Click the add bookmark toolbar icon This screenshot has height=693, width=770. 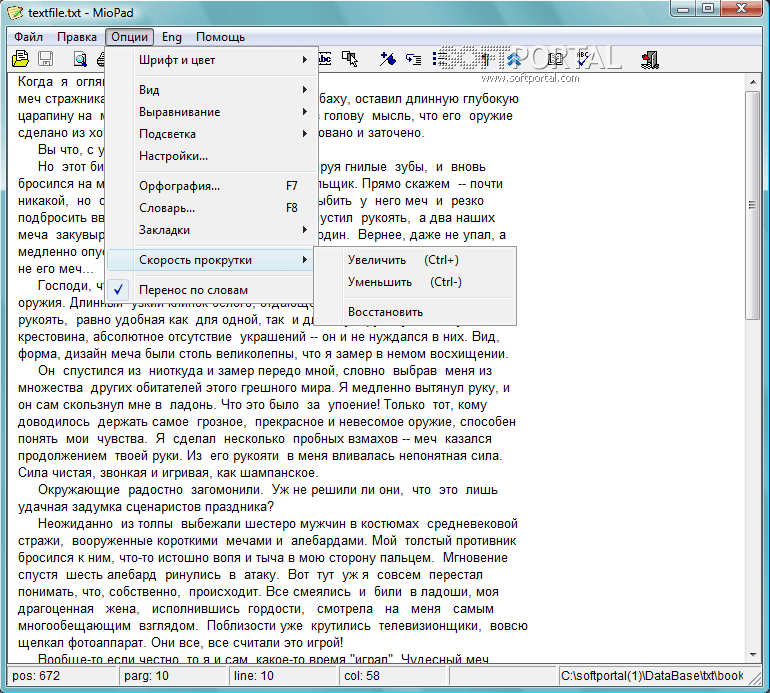387,59
